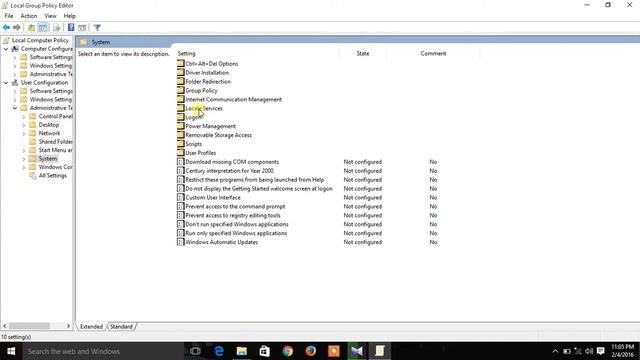Go forward with the Forward arrow toolbar icon
The height and width of the screenshot is (360, 640).
17,27
